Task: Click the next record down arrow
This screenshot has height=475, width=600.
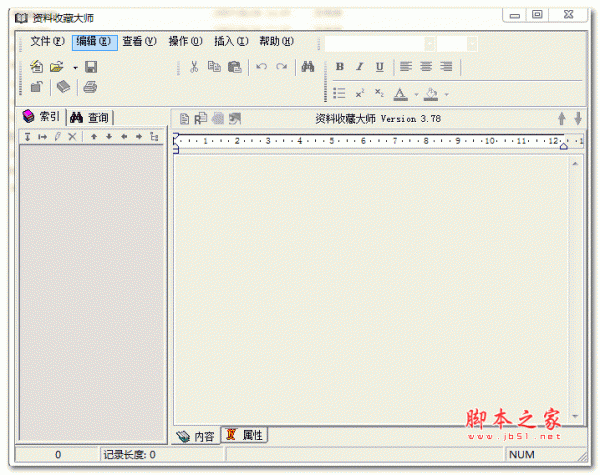Action: (578, 119)
